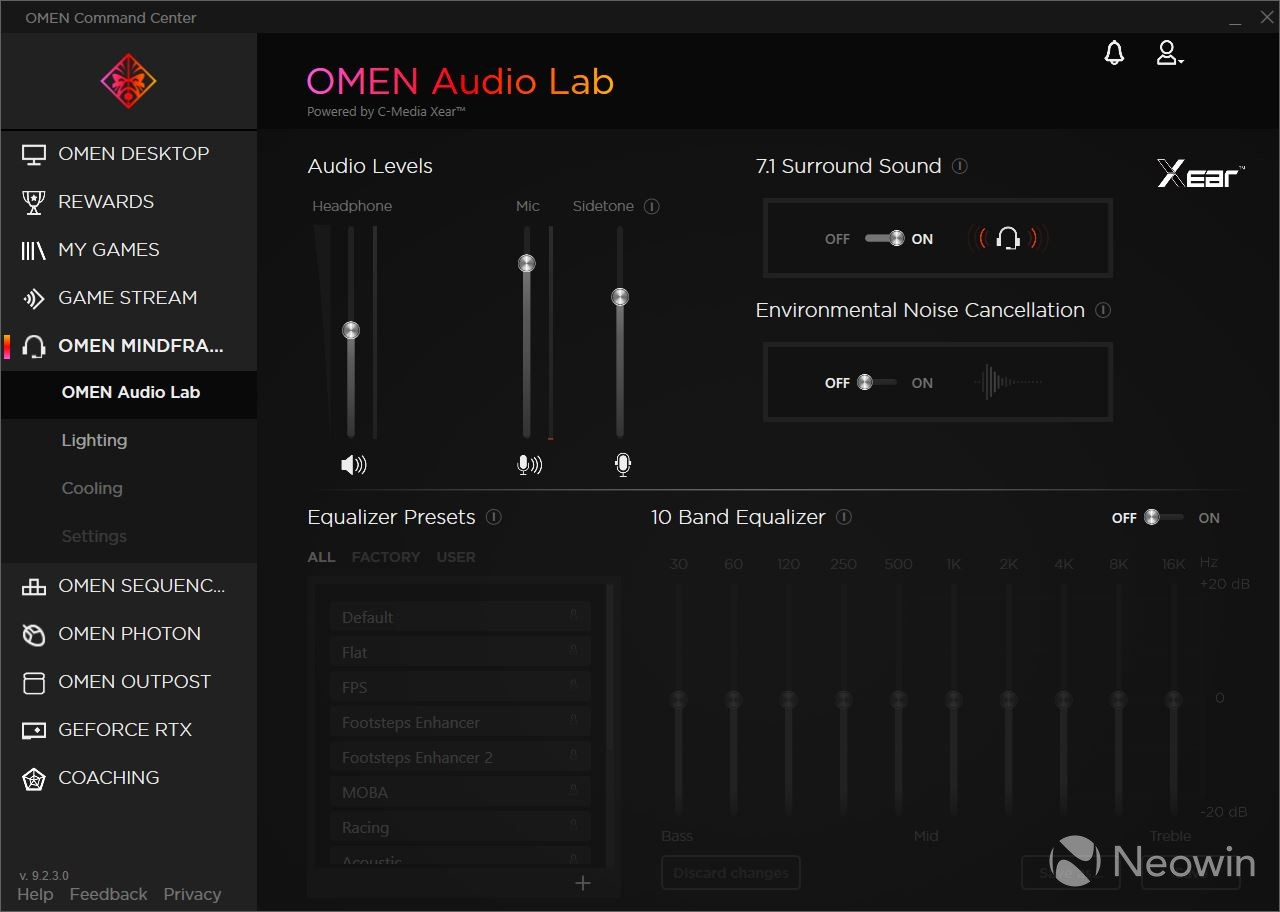Toggle the 7.1 Surround Sound switch

pos(884,238)
